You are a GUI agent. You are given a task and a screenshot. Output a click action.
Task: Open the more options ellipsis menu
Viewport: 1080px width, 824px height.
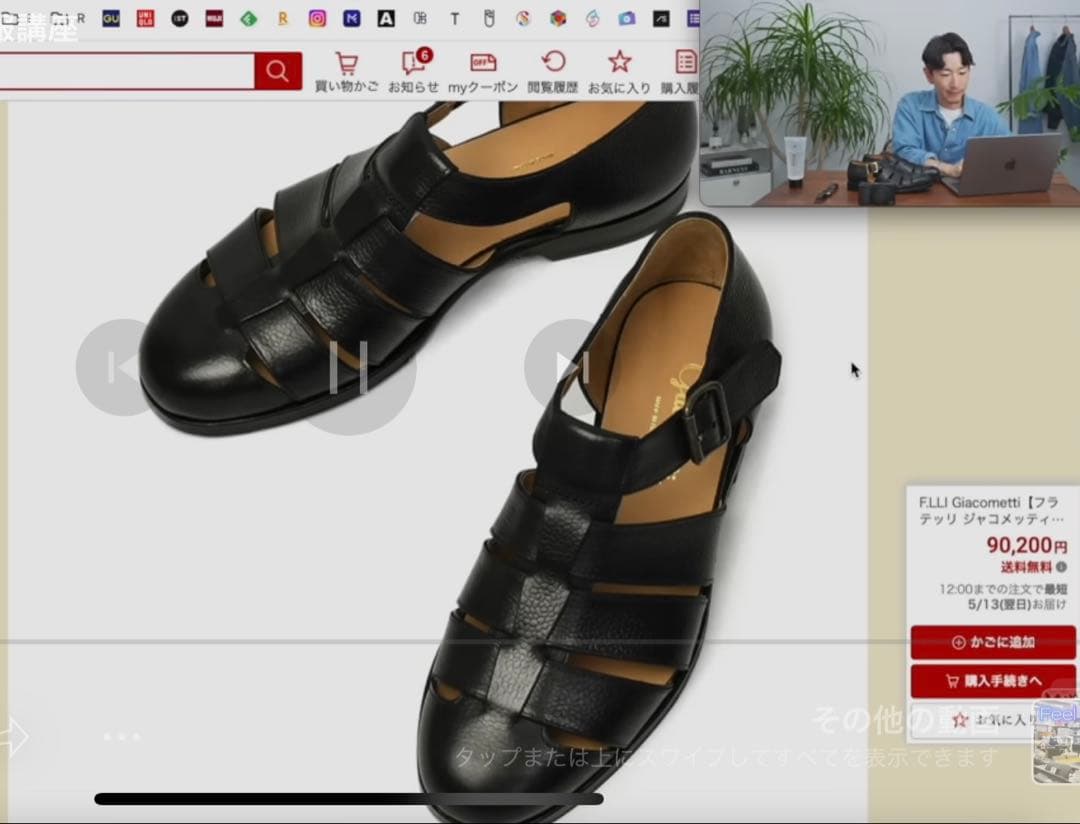[122, 737]
